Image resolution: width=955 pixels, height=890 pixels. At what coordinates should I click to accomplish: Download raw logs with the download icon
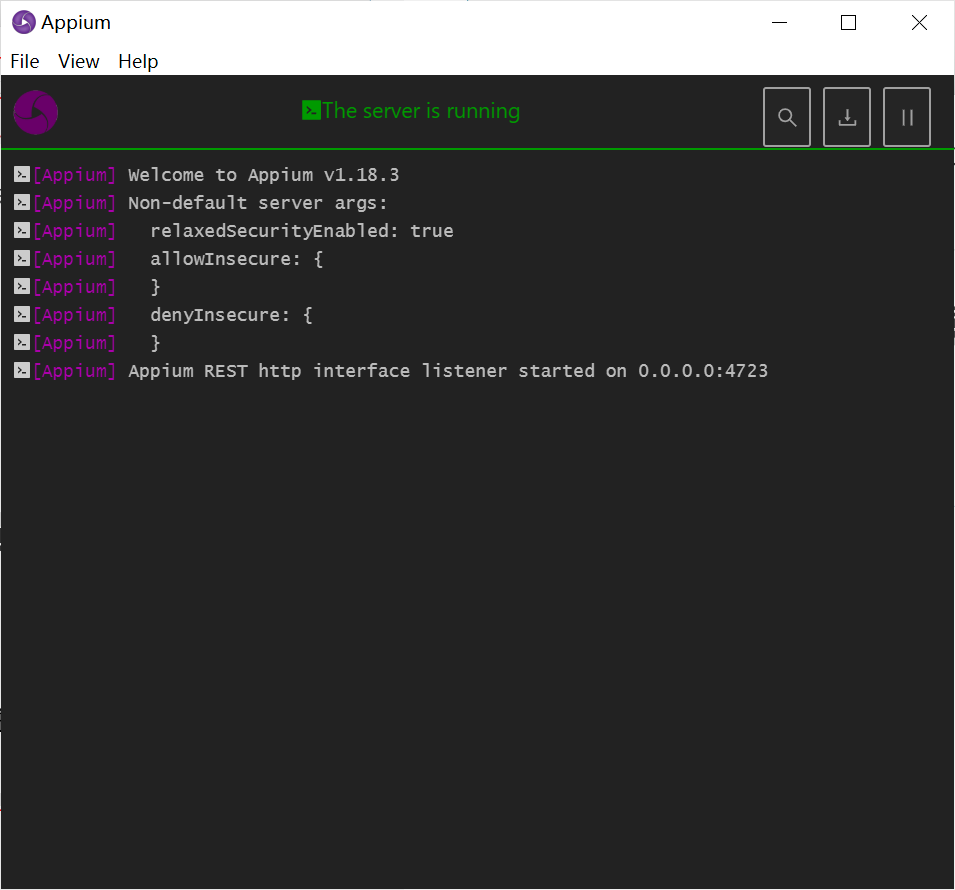847,117
